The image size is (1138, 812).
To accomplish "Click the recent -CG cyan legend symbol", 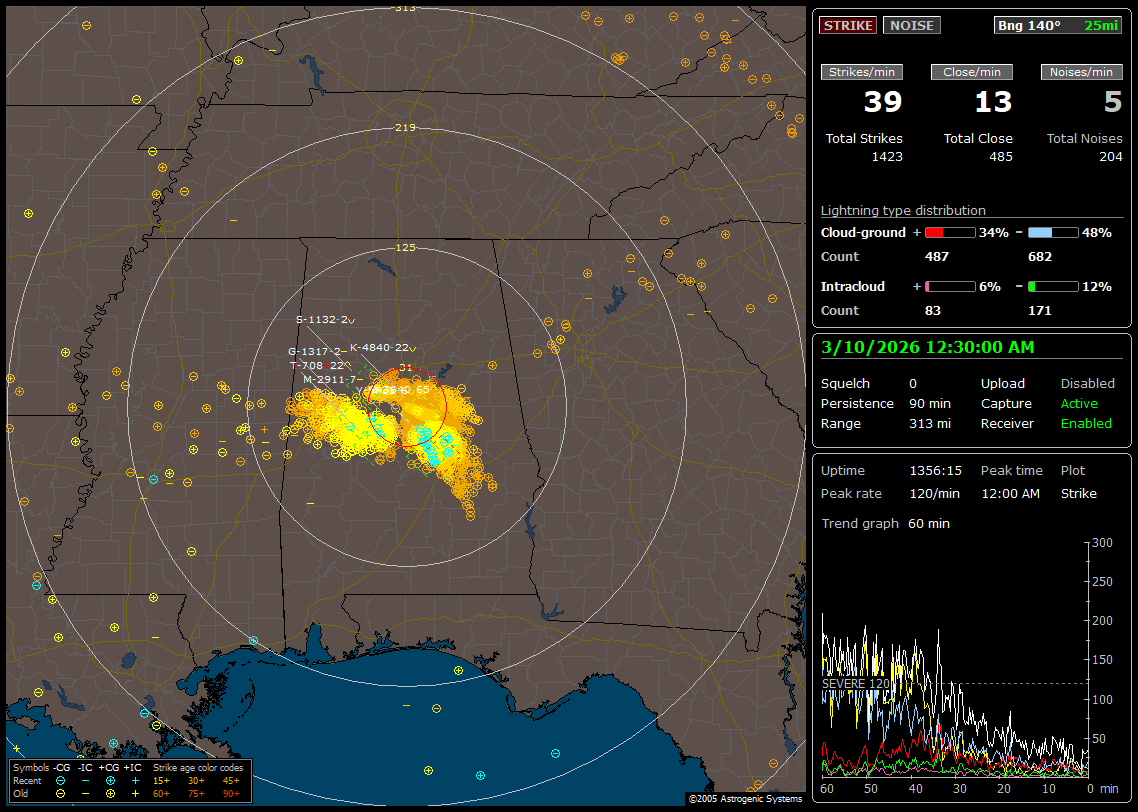I will click(60, 780).
